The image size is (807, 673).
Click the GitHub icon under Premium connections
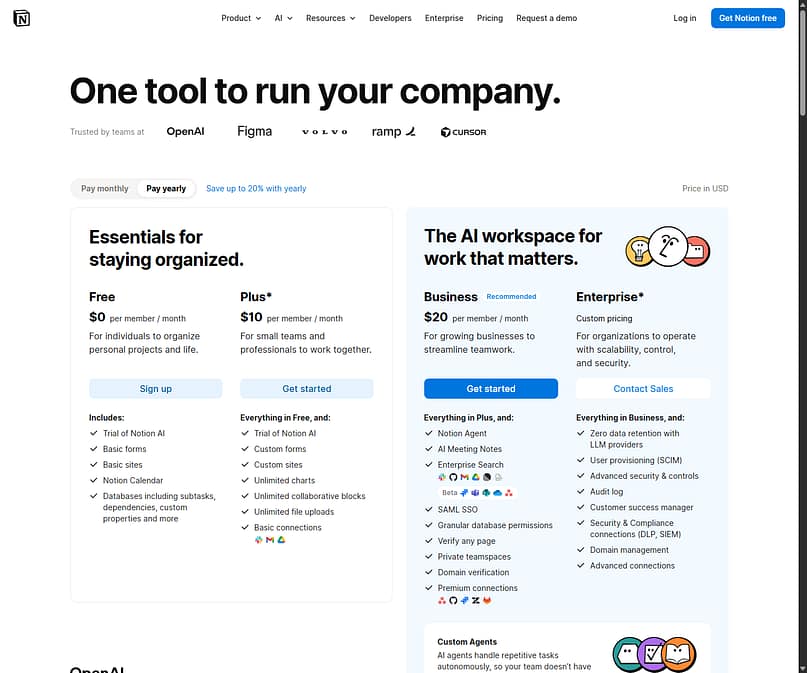pos(453,600)
